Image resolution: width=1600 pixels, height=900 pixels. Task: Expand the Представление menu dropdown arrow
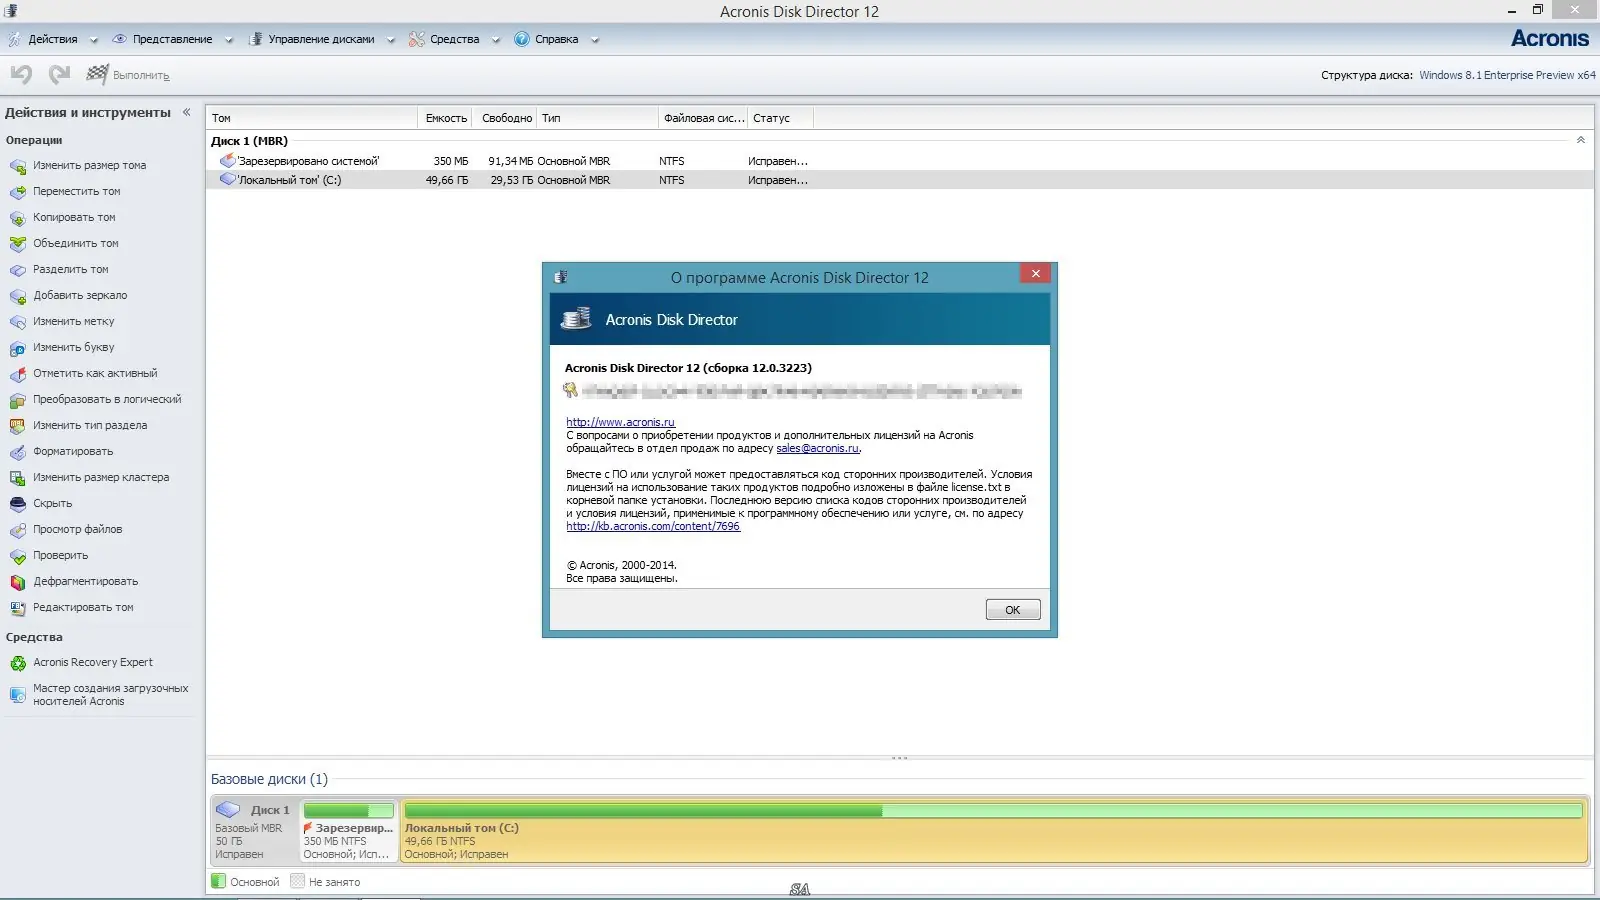229,40
